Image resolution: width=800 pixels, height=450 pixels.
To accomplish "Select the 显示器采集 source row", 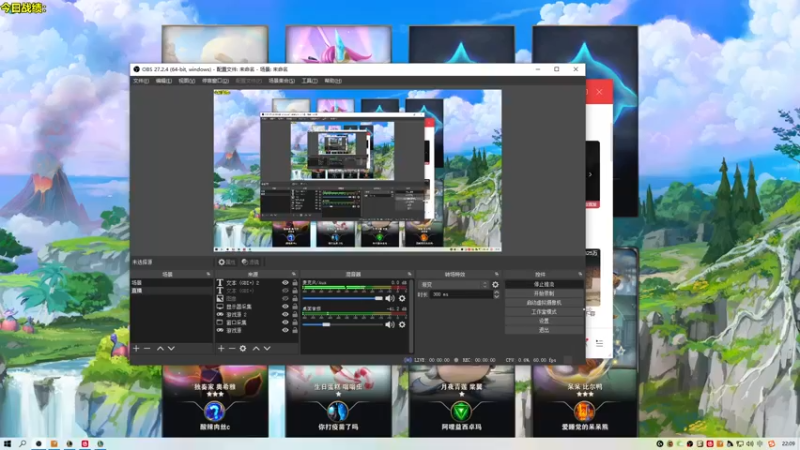I will tap(257, 307).
